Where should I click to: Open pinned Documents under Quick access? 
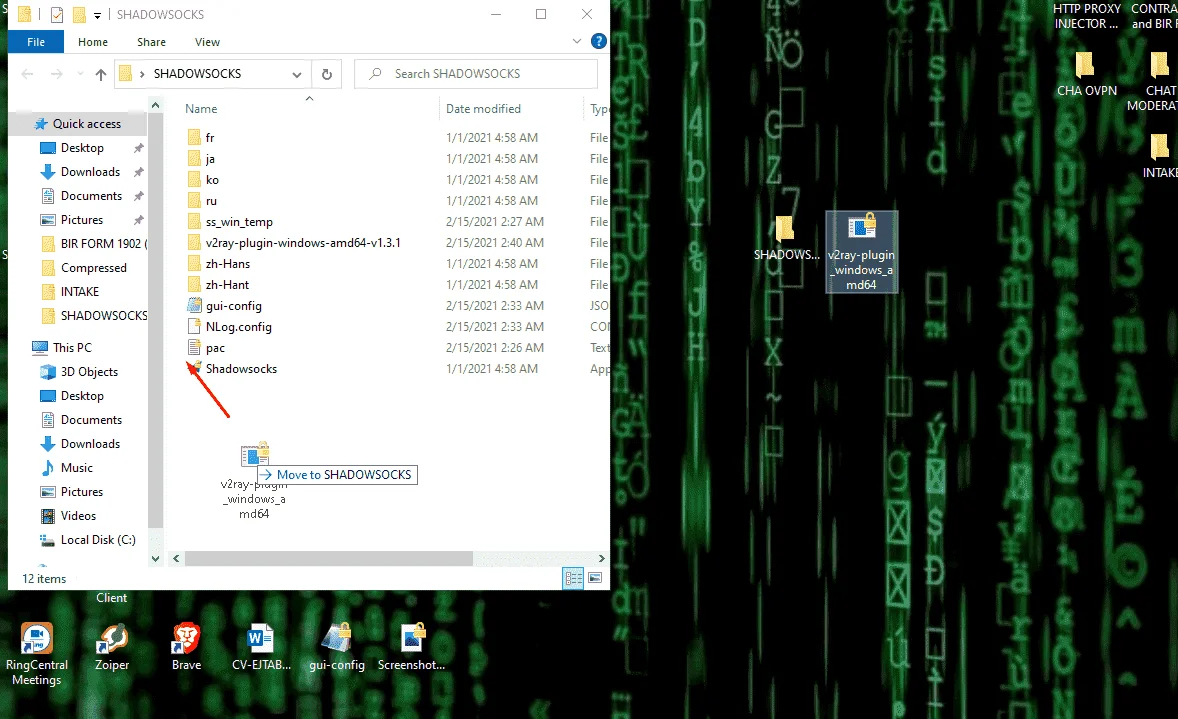click(x=91, y=196)
